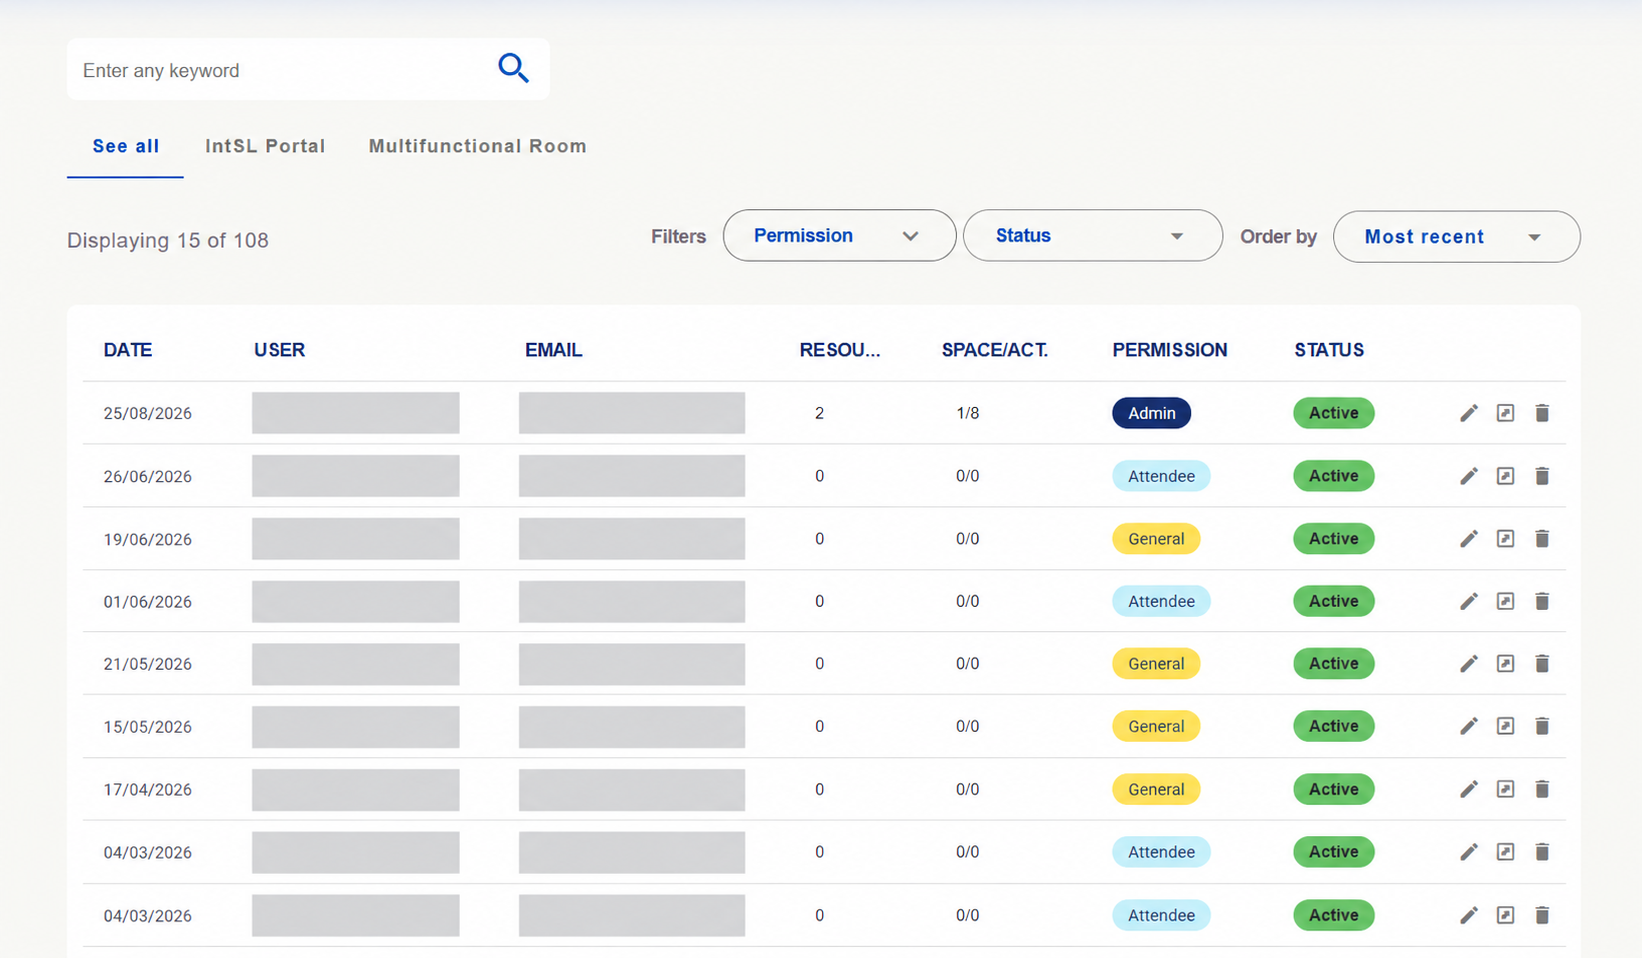Open details for the 17/04/2026 row
This screenshot has width=1642, height=958.
coord(1505,789)
